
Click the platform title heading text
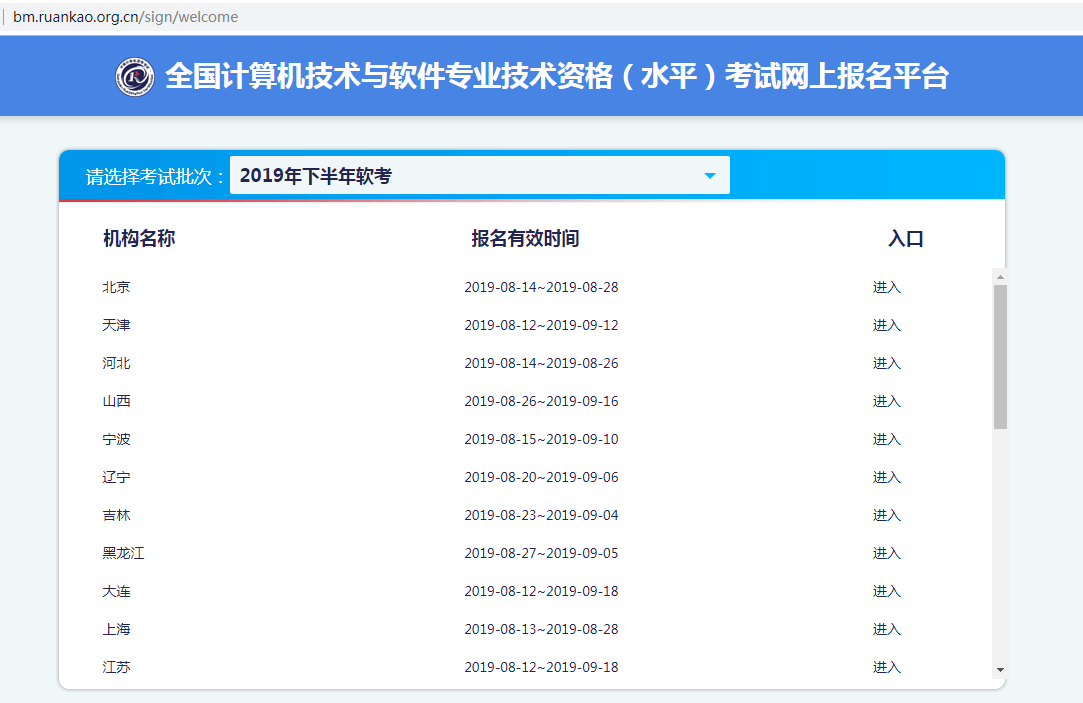(x=557, y=76)
